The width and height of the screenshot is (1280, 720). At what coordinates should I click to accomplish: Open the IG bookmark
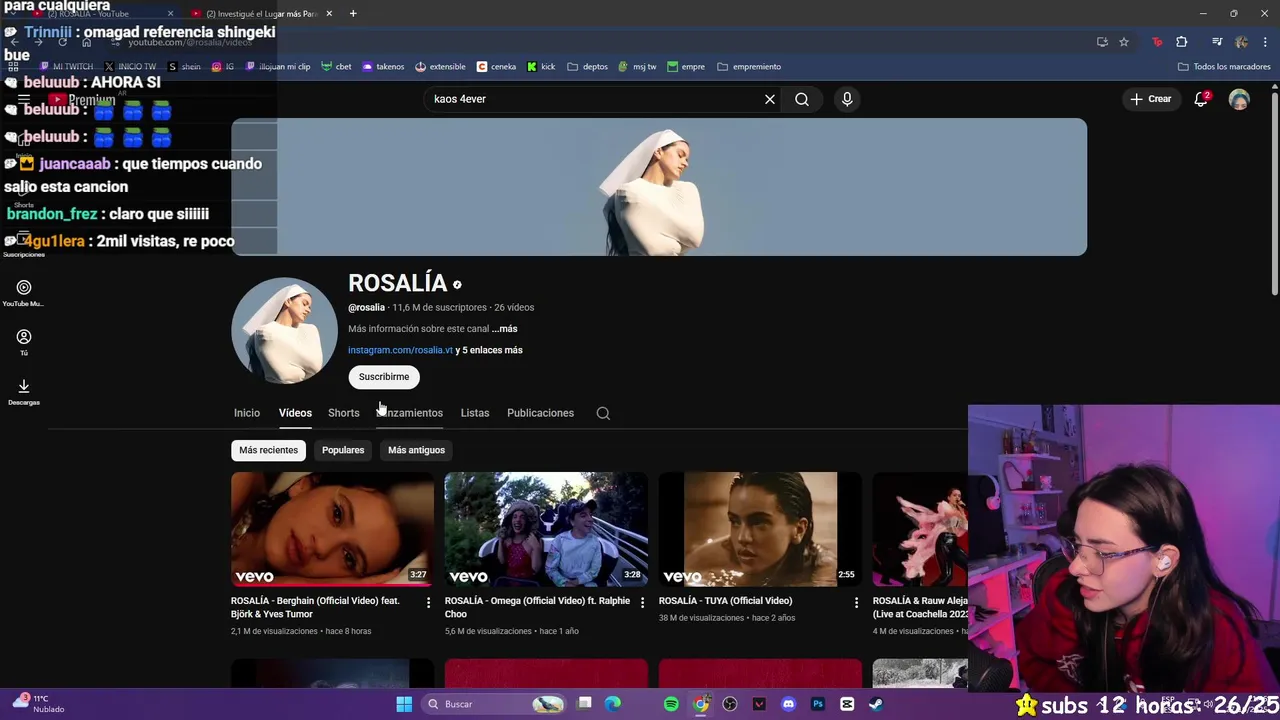pyautogui.click(x=223, y=67)
